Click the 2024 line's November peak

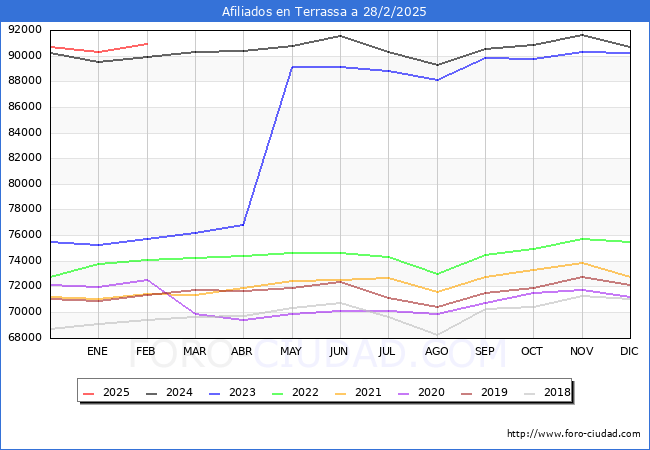point(582,35)
